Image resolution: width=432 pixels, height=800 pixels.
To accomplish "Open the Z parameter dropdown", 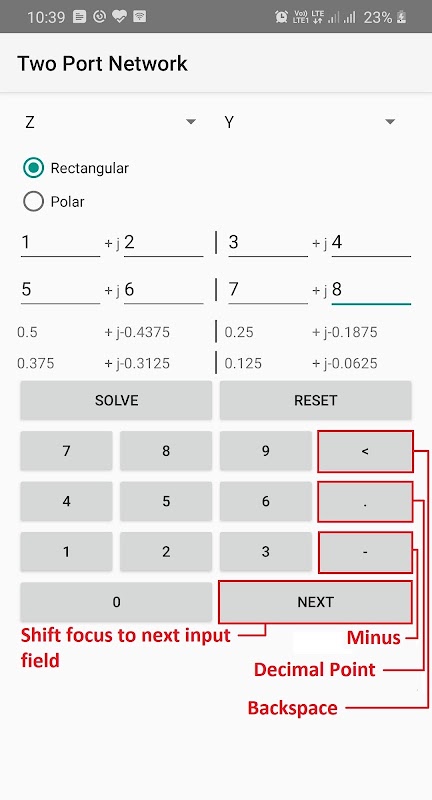I will click(x=110, y=122).
